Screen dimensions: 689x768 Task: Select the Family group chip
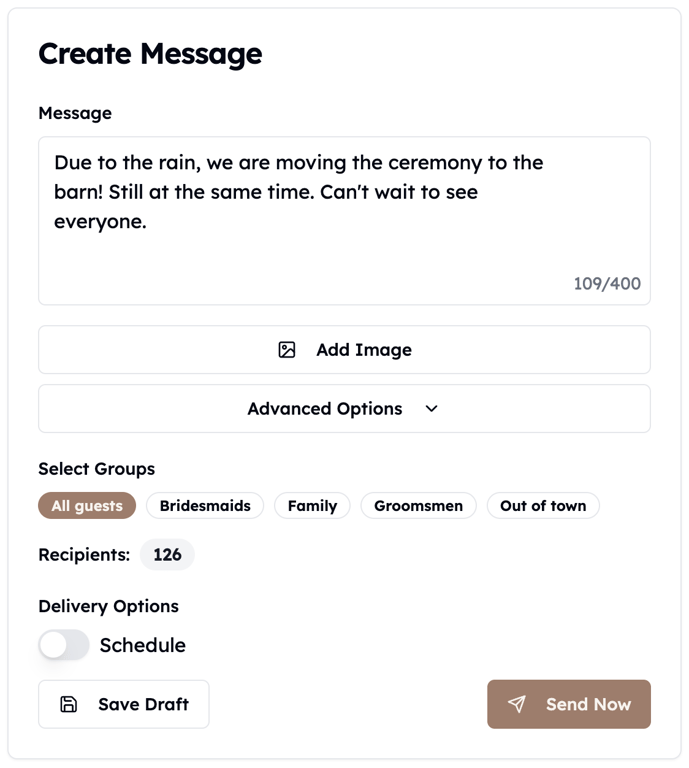click(312, 506)
